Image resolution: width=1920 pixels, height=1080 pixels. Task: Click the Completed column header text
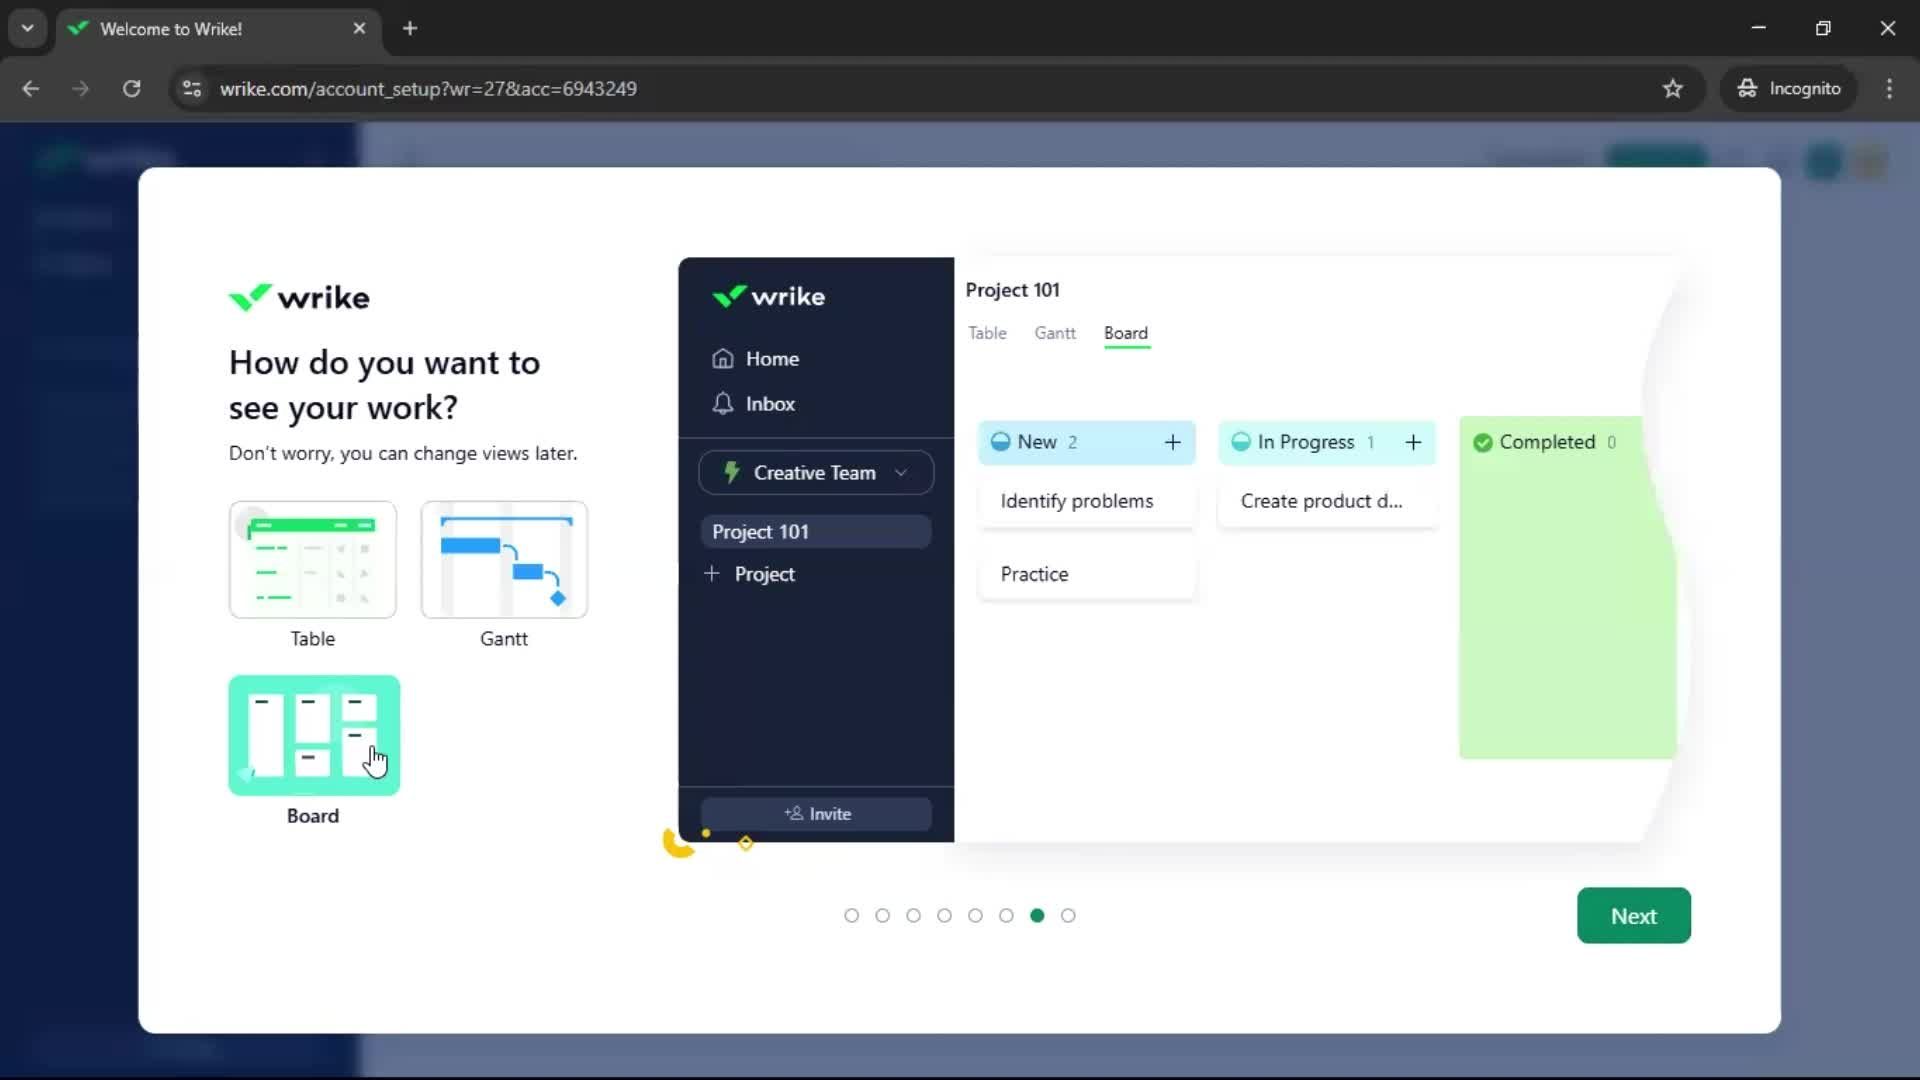pyautogui.click(x=1547, y=443)
